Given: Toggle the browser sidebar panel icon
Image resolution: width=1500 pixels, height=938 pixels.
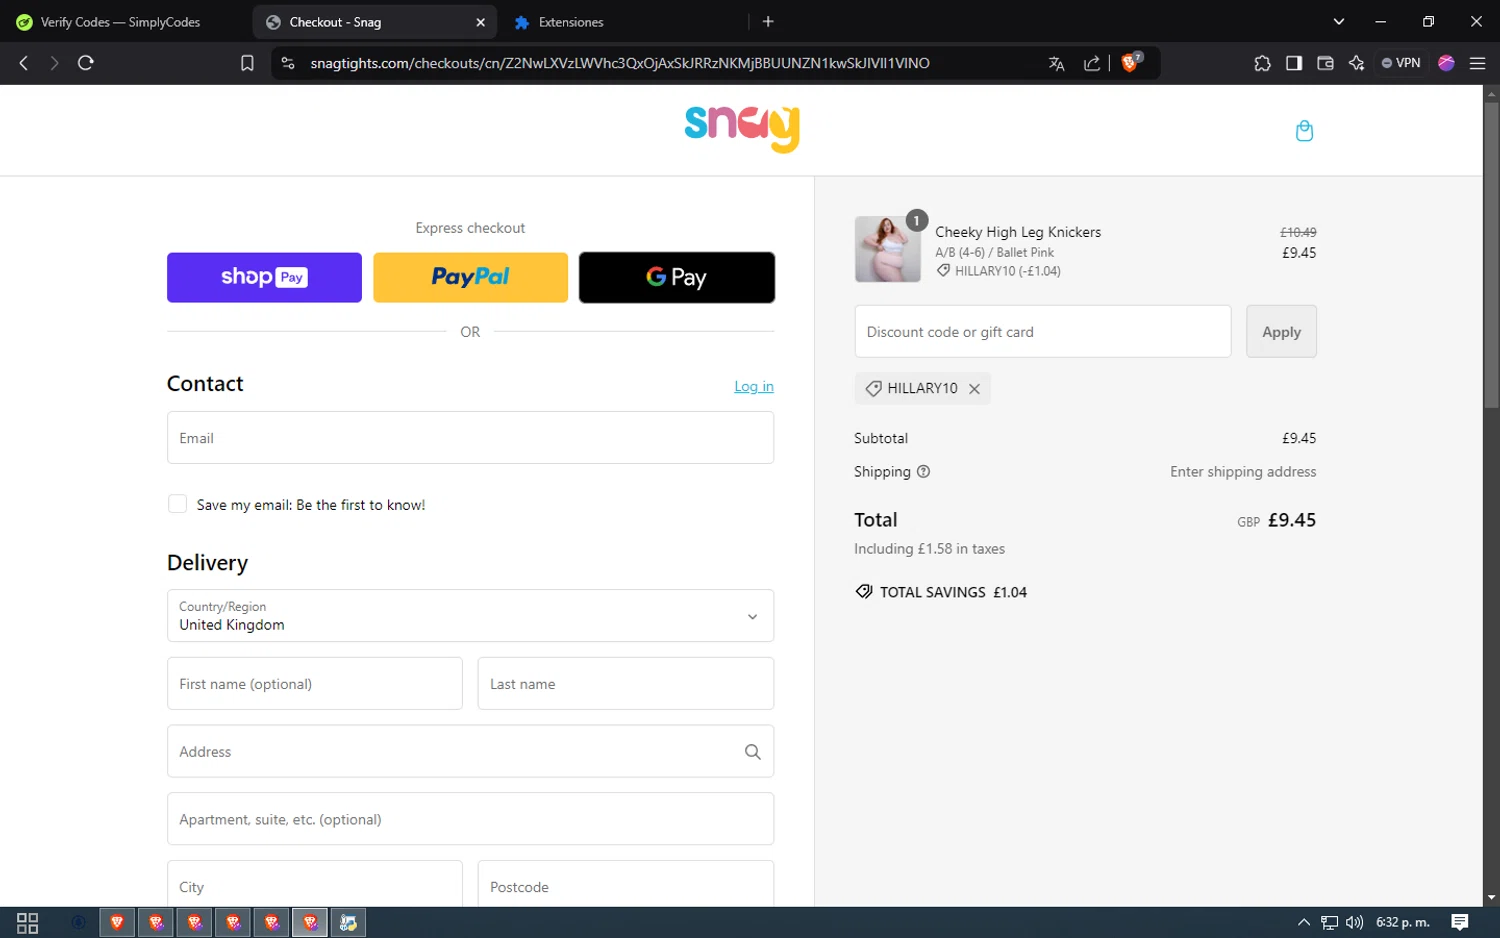Looking at the screenshot, I should (1294, 63).
